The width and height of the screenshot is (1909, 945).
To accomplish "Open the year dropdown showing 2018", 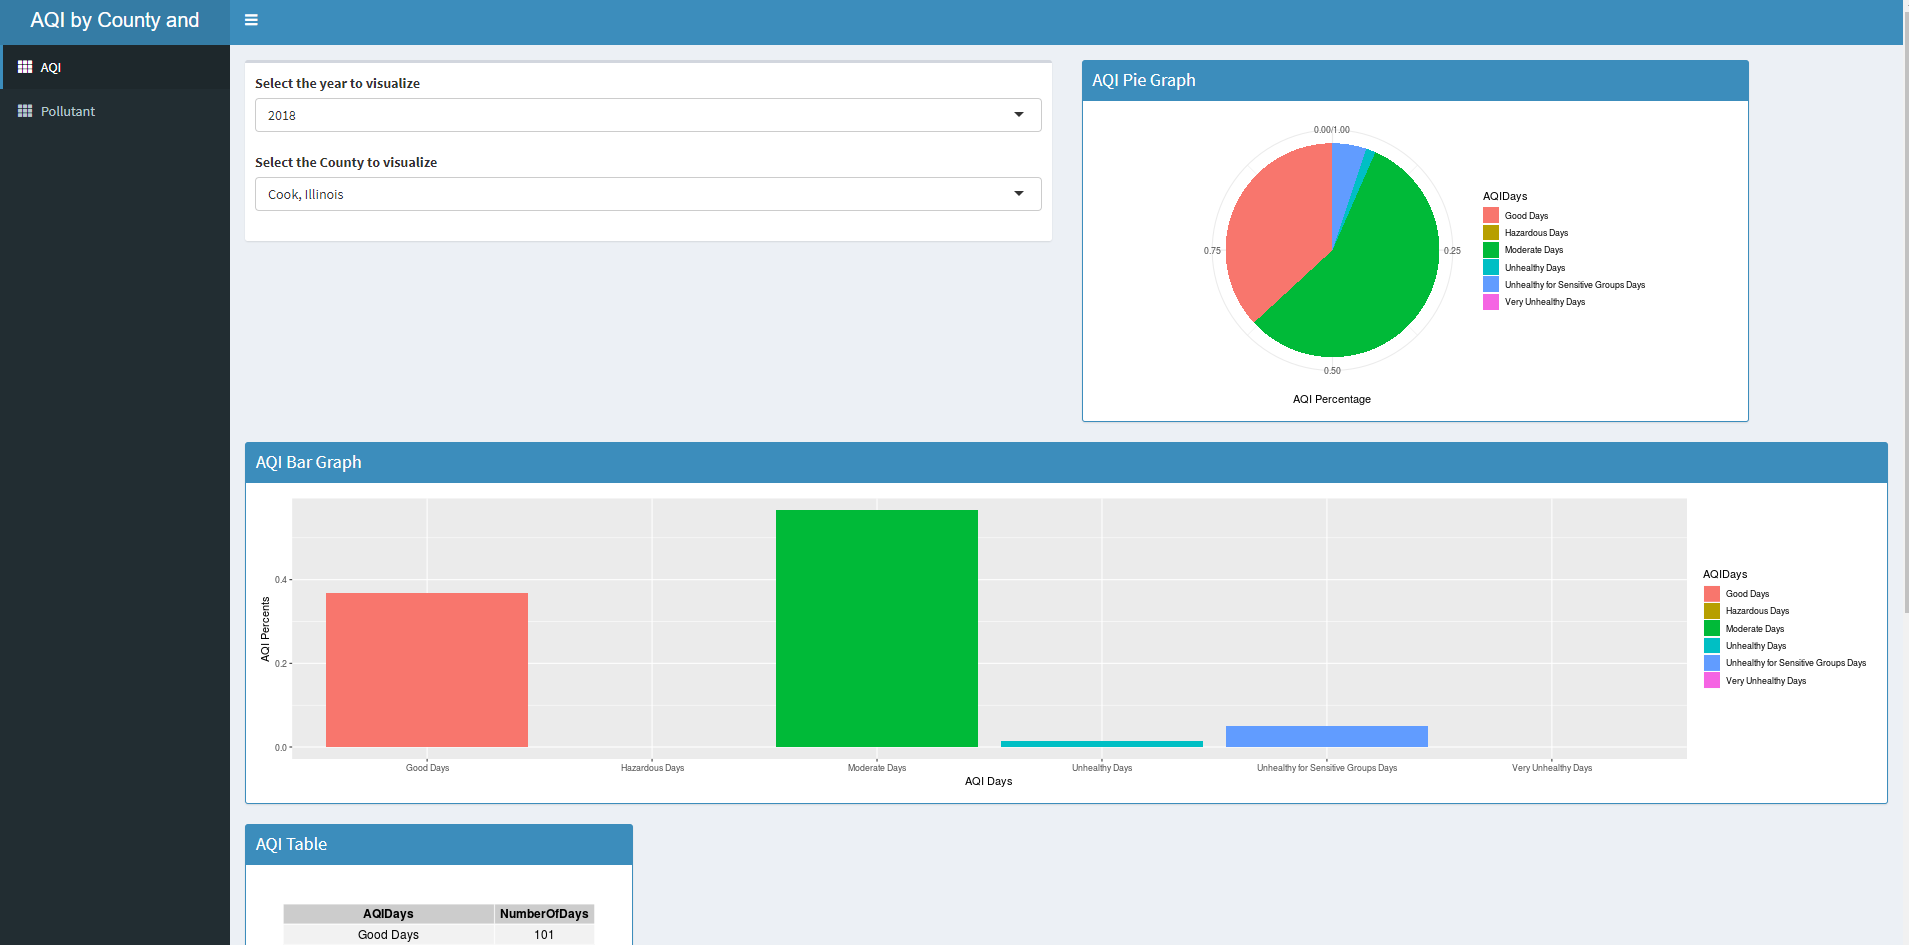I will click(x=648, y=115).
